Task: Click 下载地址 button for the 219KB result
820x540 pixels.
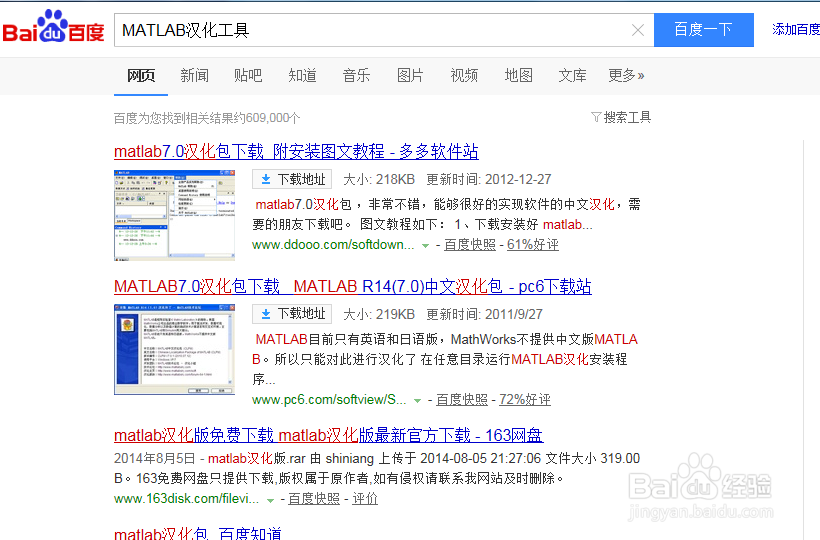Action: 292,314
